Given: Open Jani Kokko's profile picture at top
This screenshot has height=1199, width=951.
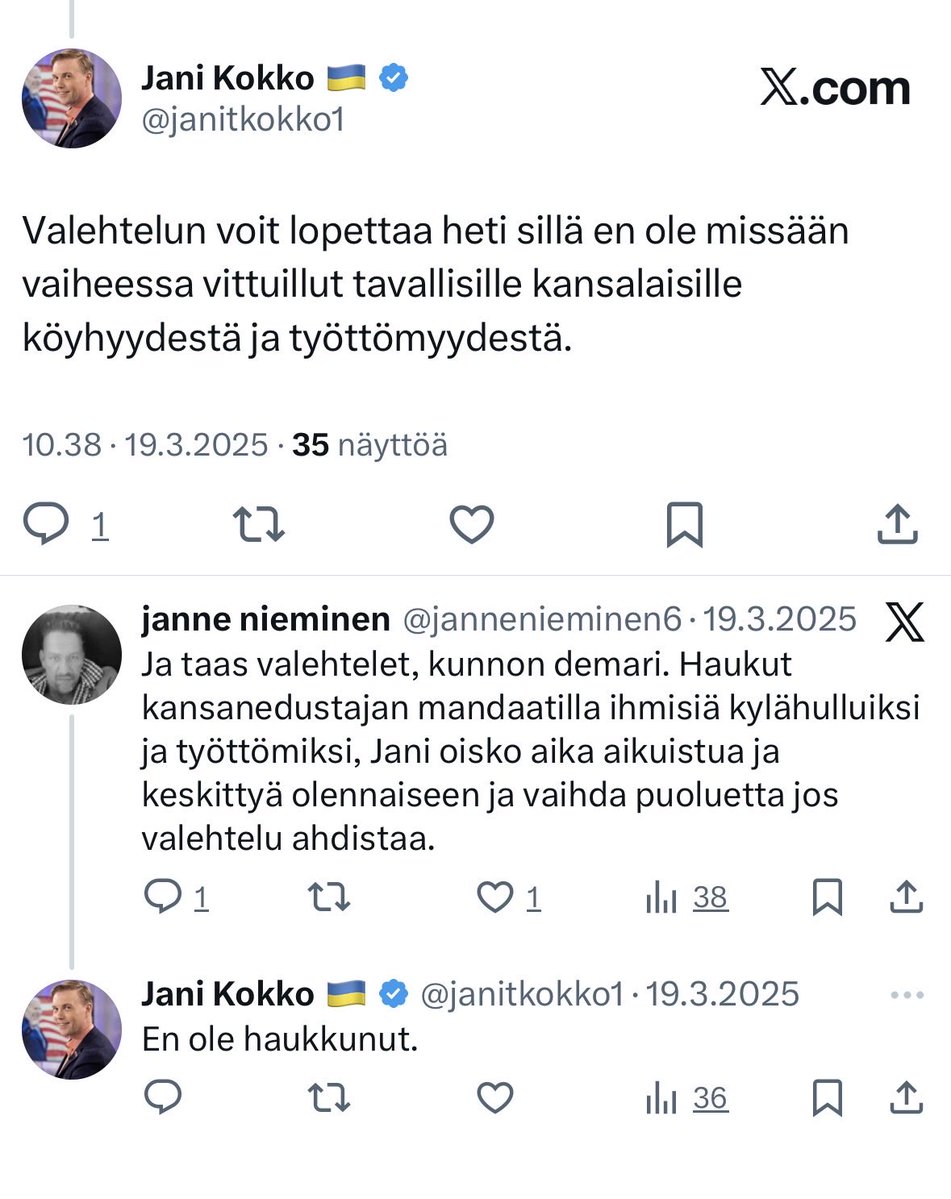Looking at the screenshot, I should click(x=72, y=98).
